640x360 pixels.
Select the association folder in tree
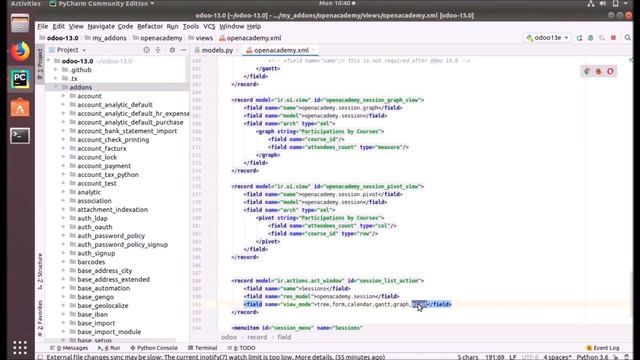point(94,201)
